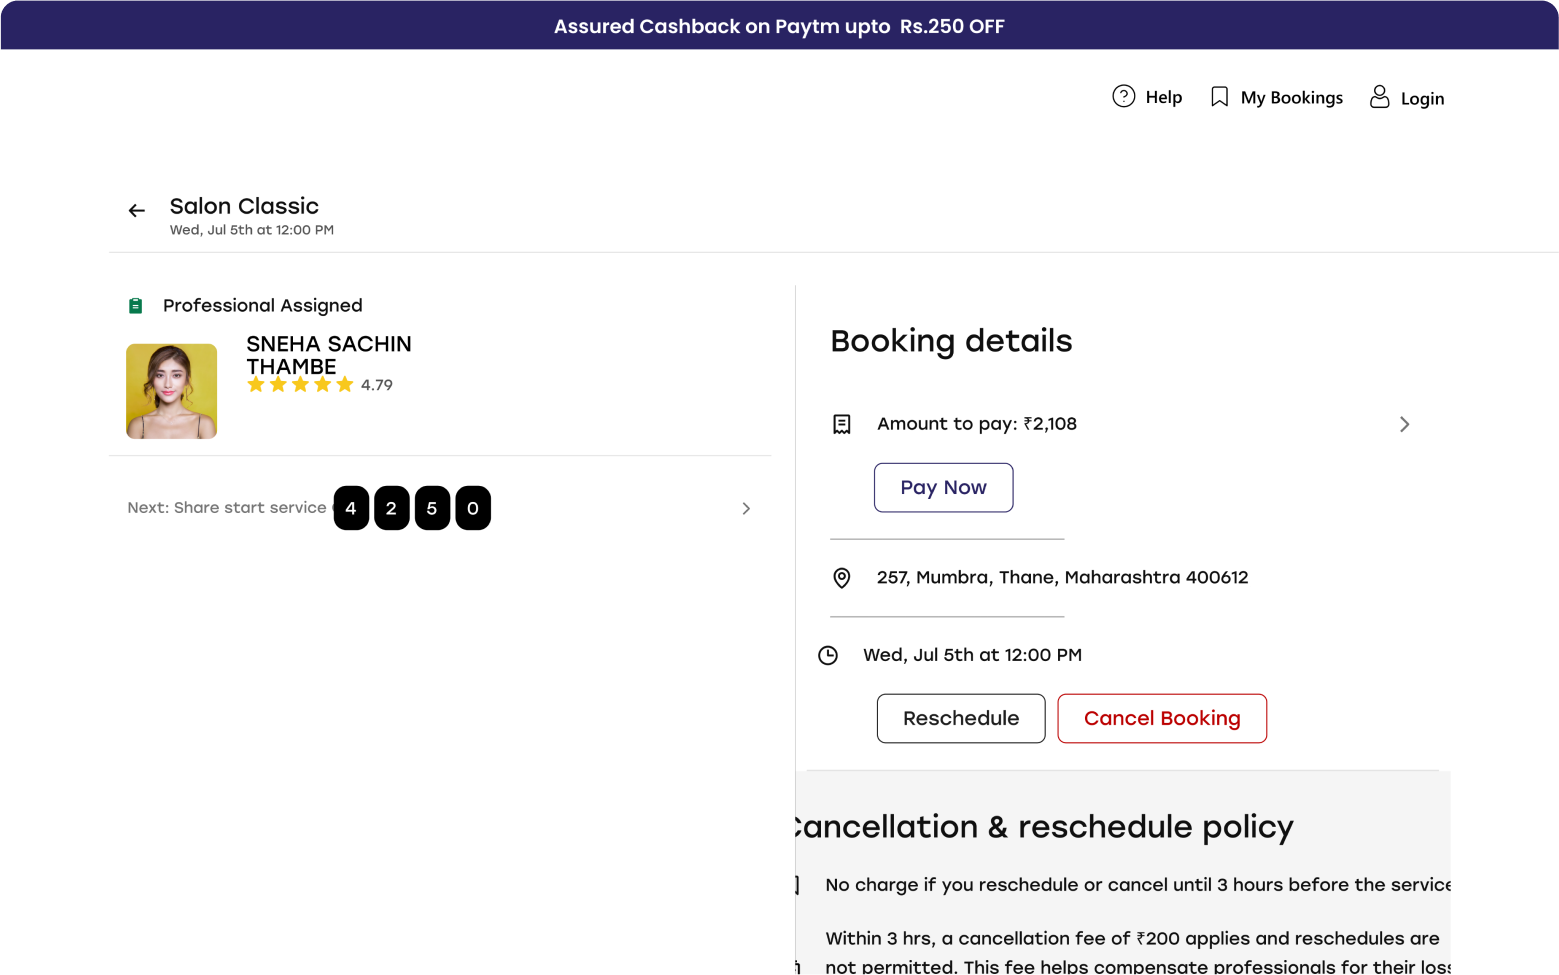The width and height of the screenshot is (1559, 975).
Task: Click the Login user profile icon
Action: tap(1379, 97)
